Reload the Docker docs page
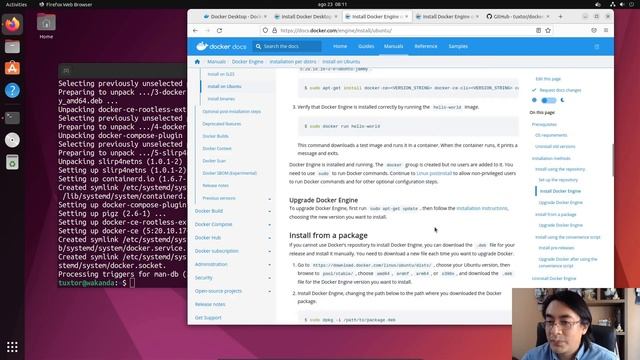 (x=219, y=31)
